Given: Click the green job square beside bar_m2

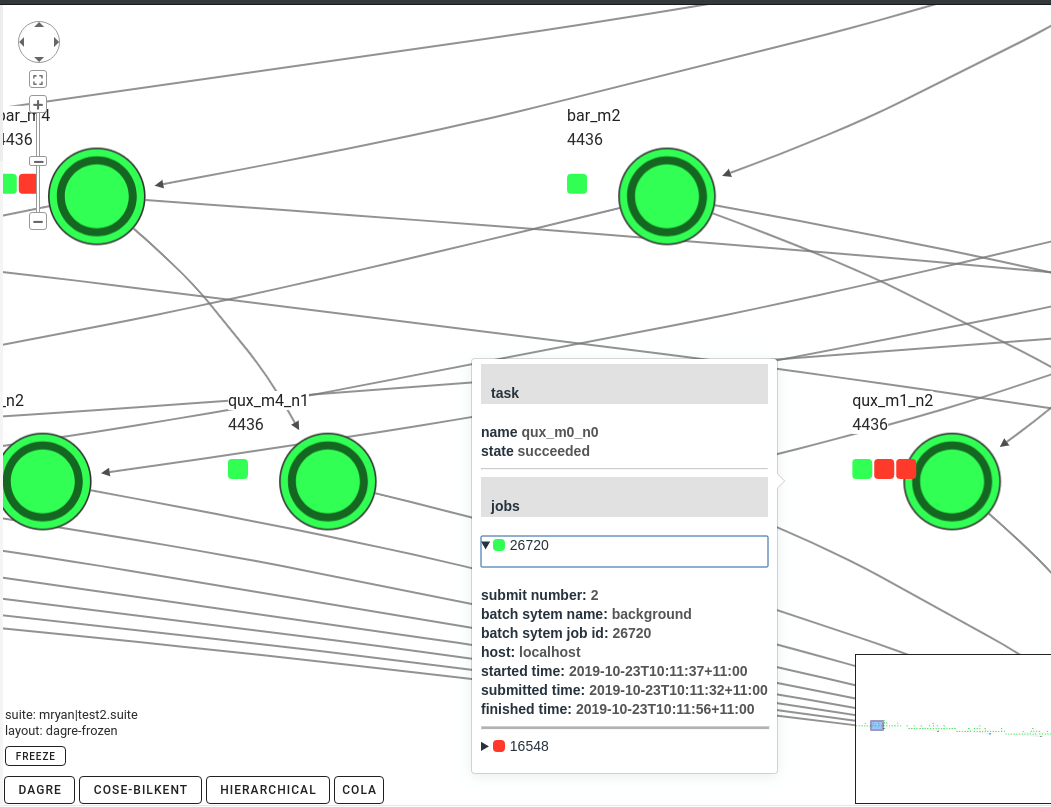Looking at the screenshot, I should click(576, 184).
